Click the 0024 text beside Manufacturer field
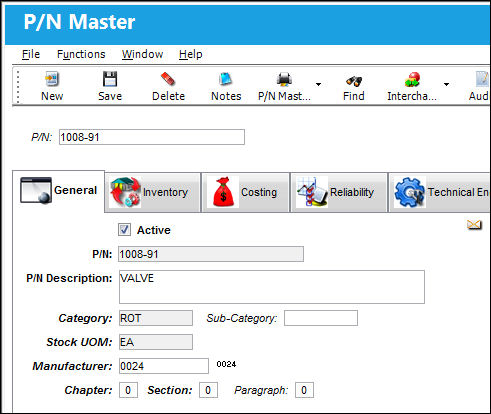This screenshot has width=491, height=414. tap(226, 364)
